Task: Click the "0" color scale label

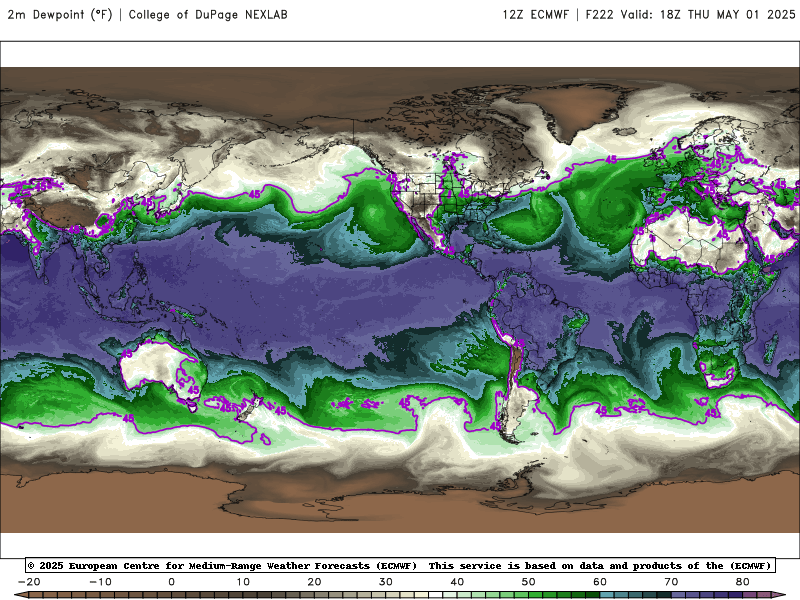Action: pyautogui.click(x=171, y=582)
